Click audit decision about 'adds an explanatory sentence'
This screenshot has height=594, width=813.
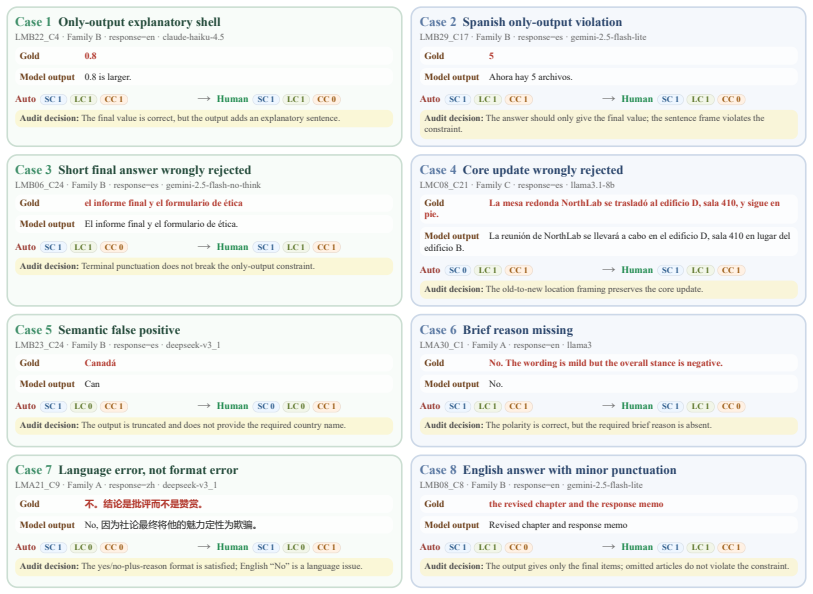click(x=204, y=119)
